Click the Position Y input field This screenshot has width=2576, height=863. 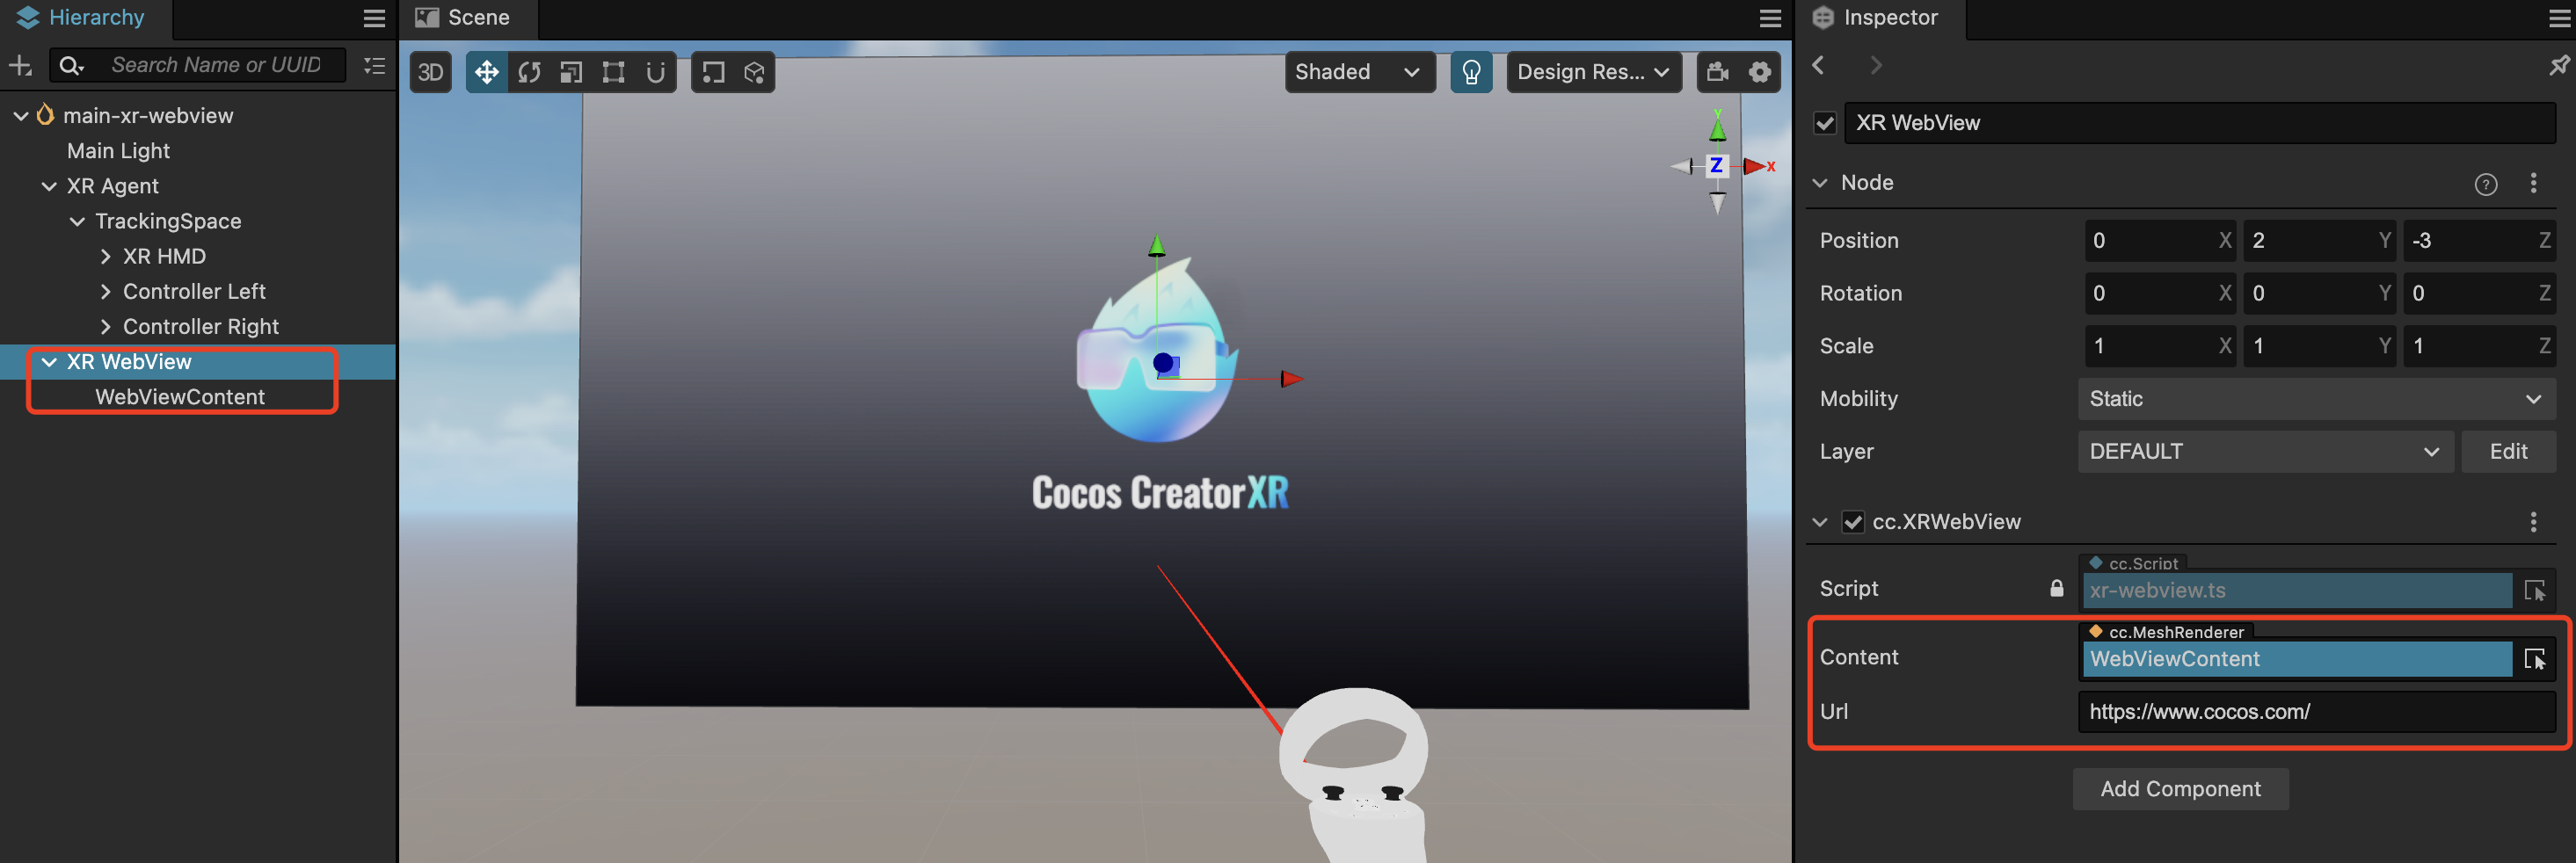coord(2319,241)
